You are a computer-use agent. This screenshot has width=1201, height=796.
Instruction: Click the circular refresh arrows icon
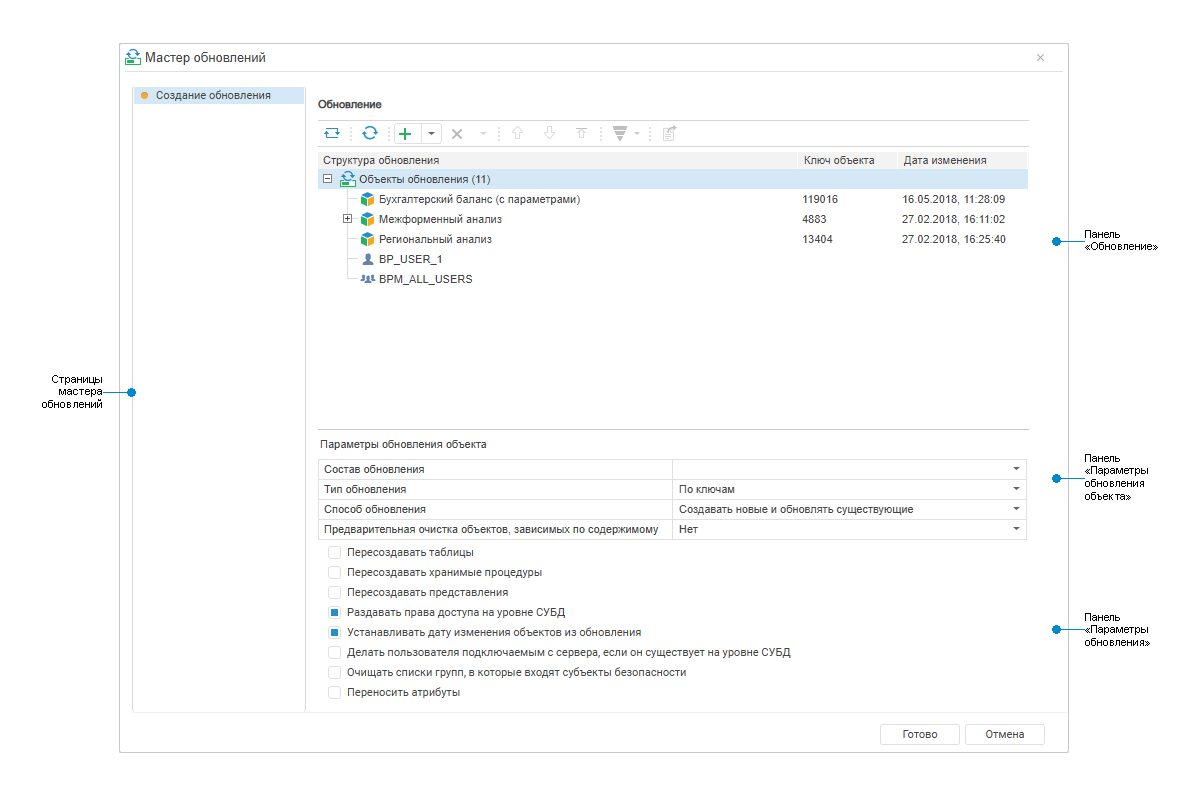370,133
